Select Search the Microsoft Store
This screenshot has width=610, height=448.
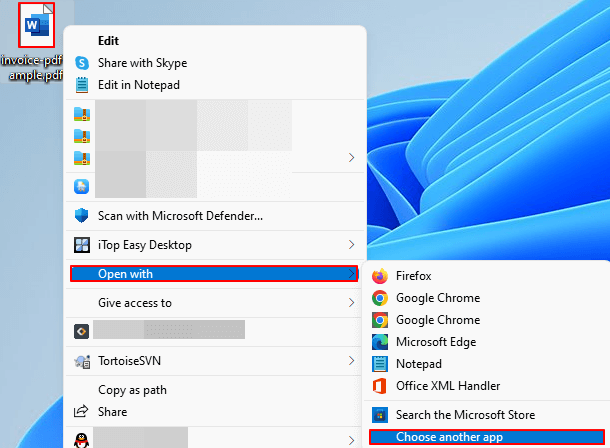pos(487,415)
